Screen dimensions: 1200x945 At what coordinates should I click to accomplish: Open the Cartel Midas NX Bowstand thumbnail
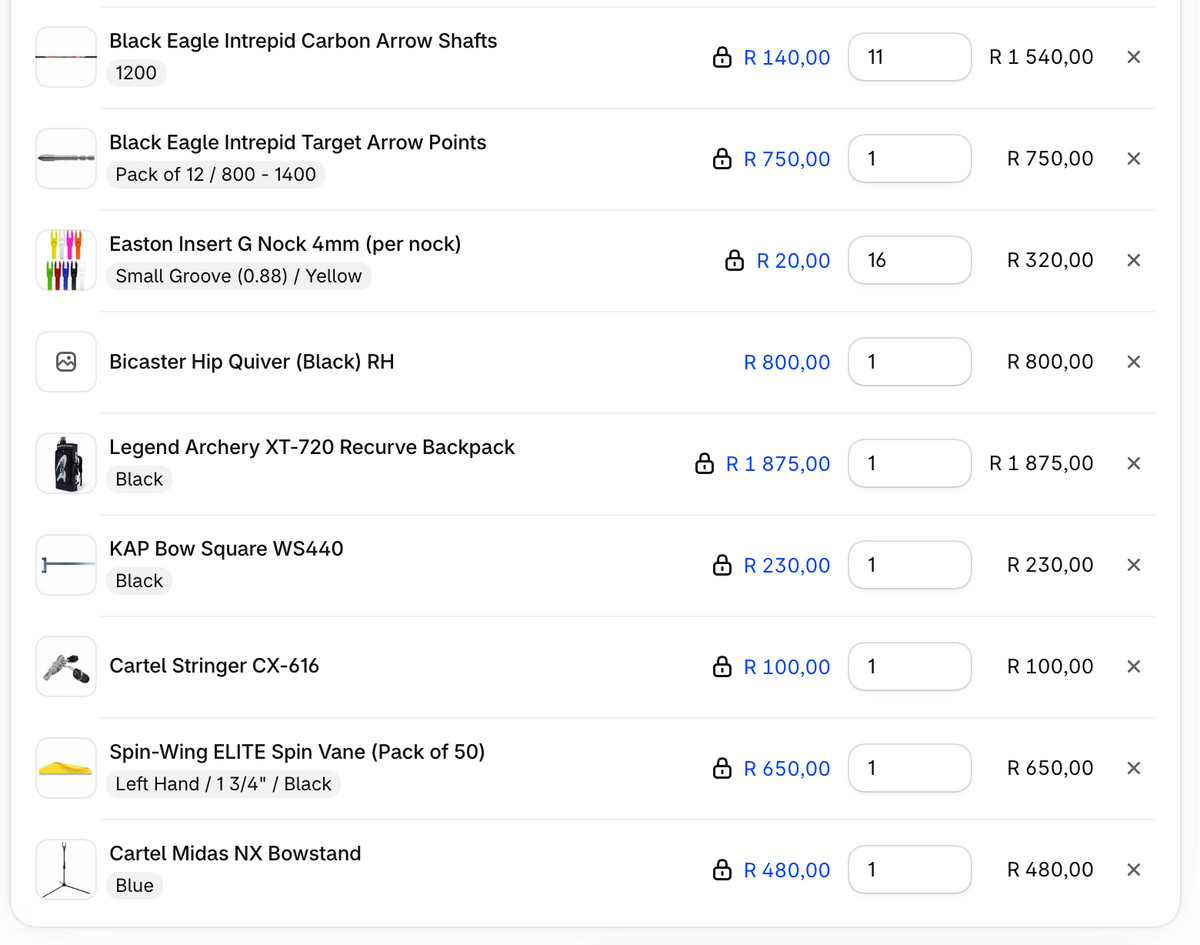(66, 870)
